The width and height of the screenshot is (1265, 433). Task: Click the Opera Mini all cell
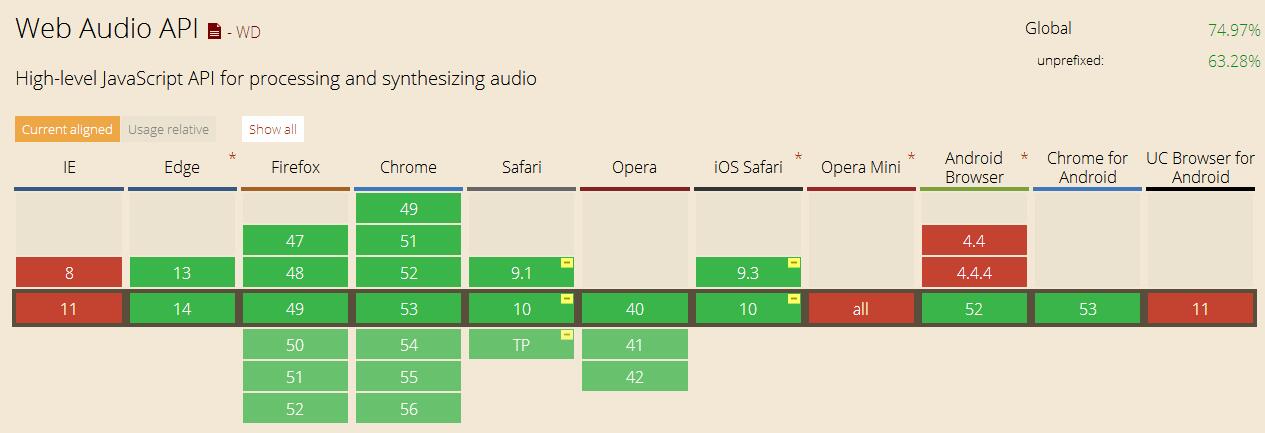click(861, 309)
